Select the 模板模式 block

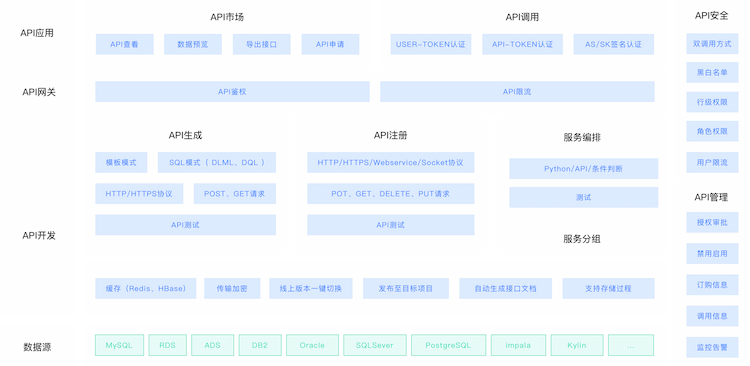[x=121, y=162]
